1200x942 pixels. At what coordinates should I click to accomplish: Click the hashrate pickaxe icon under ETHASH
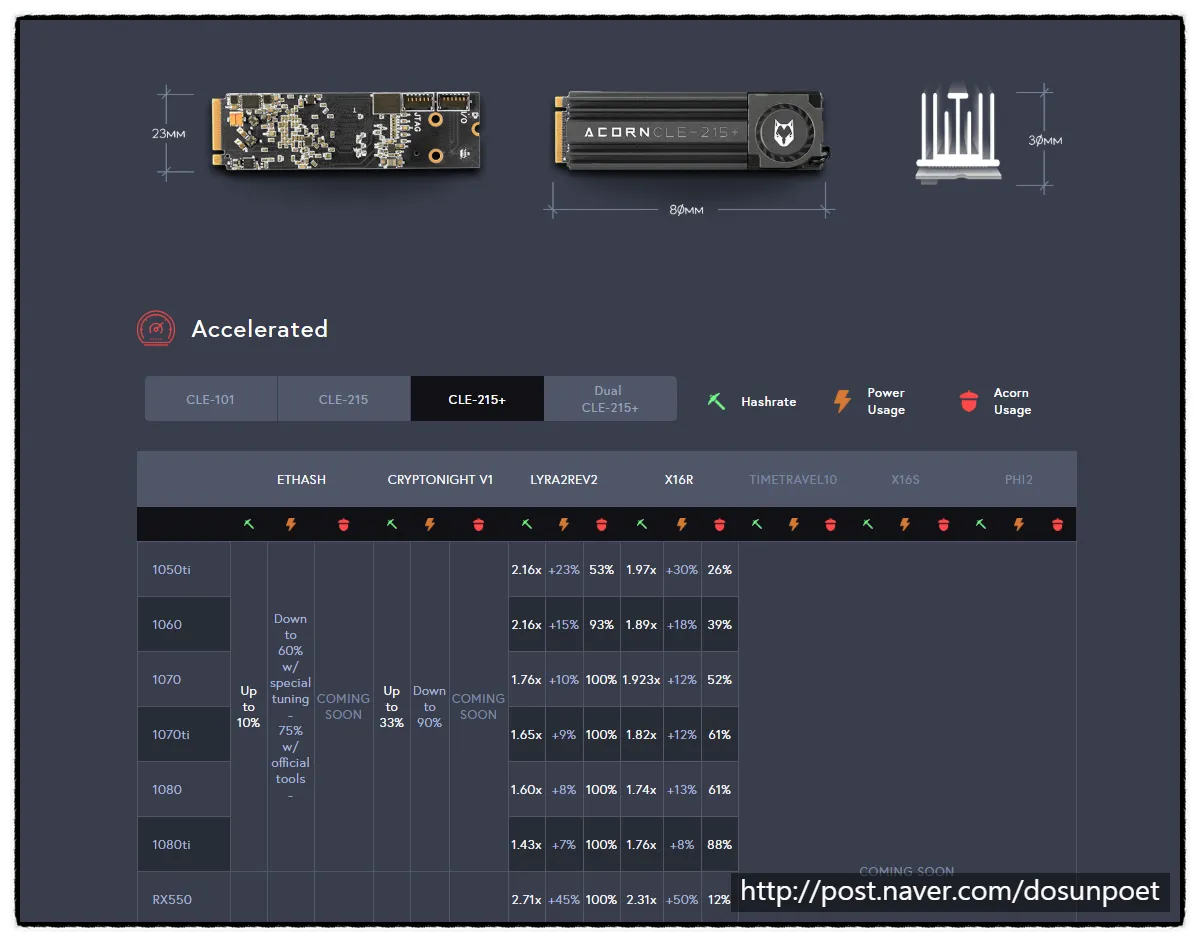(x=249, y=524)
